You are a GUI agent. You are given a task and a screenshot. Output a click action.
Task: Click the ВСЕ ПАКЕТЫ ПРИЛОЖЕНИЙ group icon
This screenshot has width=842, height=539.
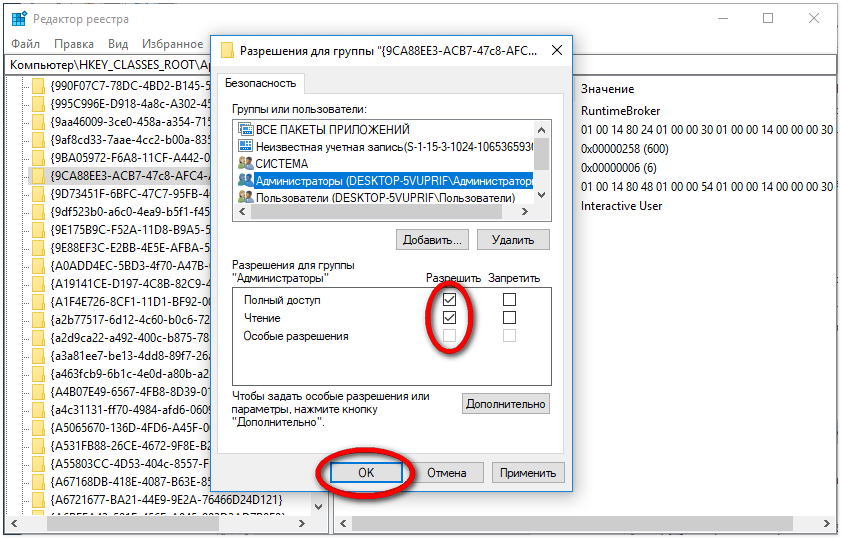[245, 130]
